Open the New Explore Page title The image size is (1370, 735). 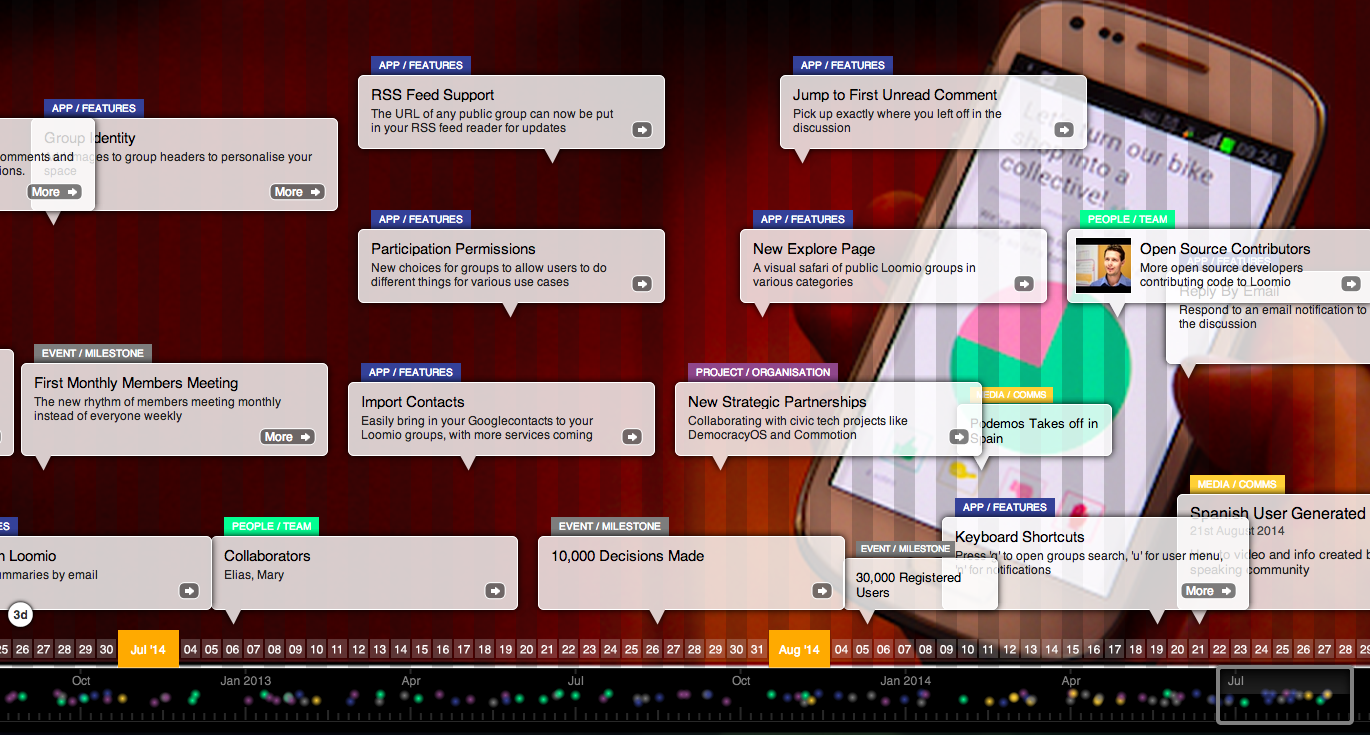point(814,249)
